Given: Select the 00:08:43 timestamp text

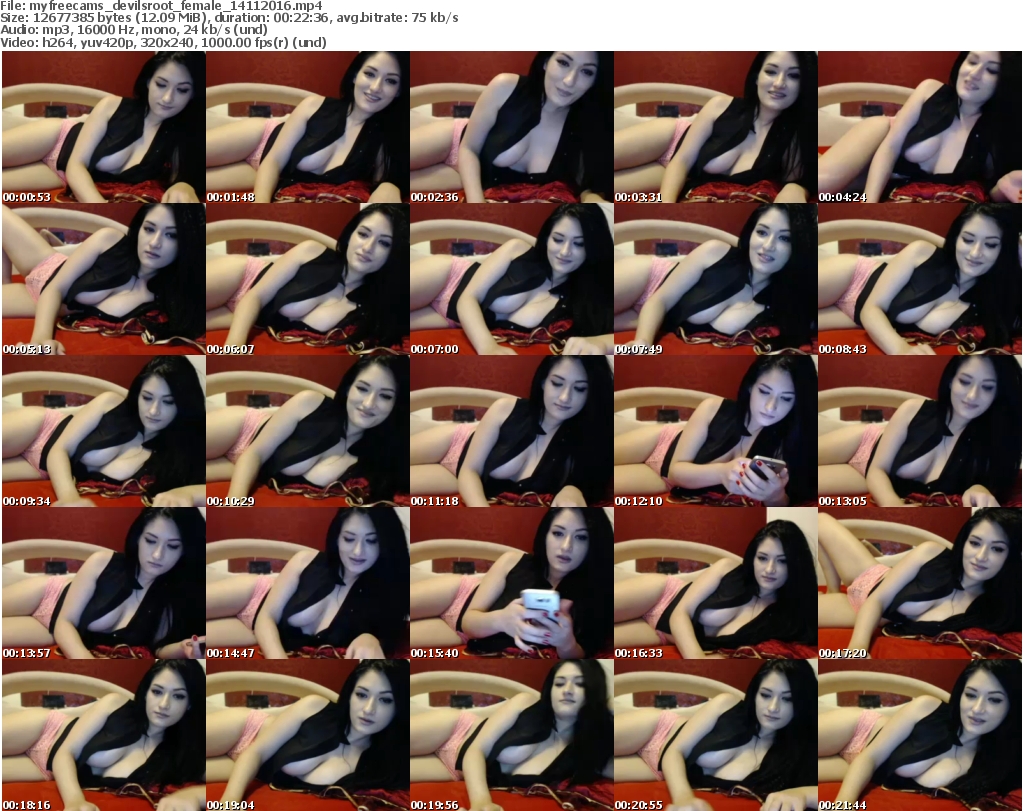Looking at the screenshot, I should pyautogui.click(x=843, y=349).
